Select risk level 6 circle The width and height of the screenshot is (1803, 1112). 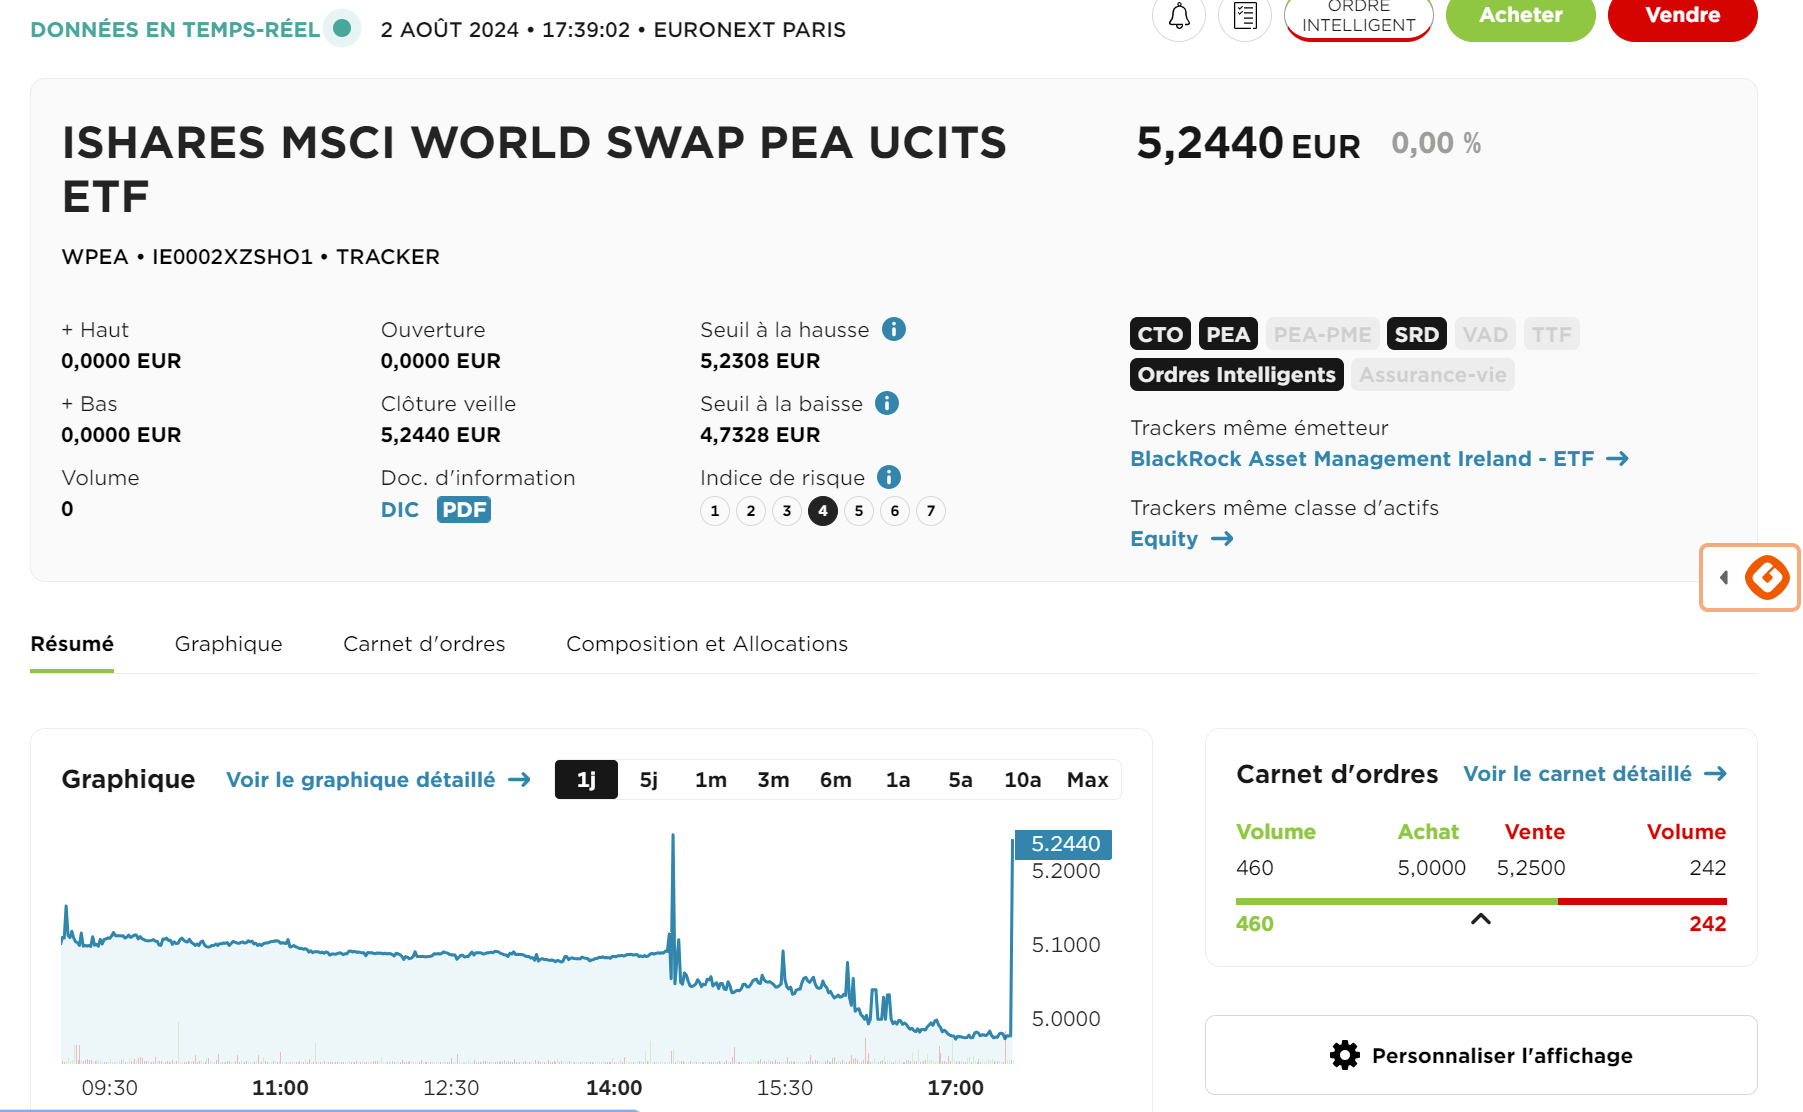(895, 511)
